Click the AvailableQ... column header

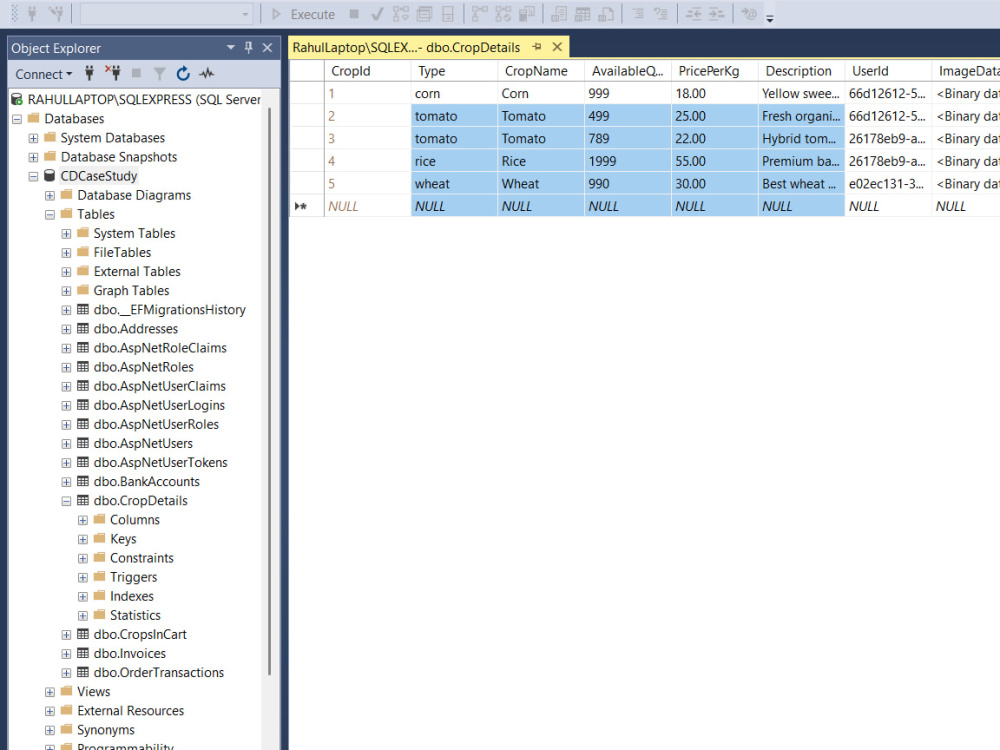pos(628,71)
